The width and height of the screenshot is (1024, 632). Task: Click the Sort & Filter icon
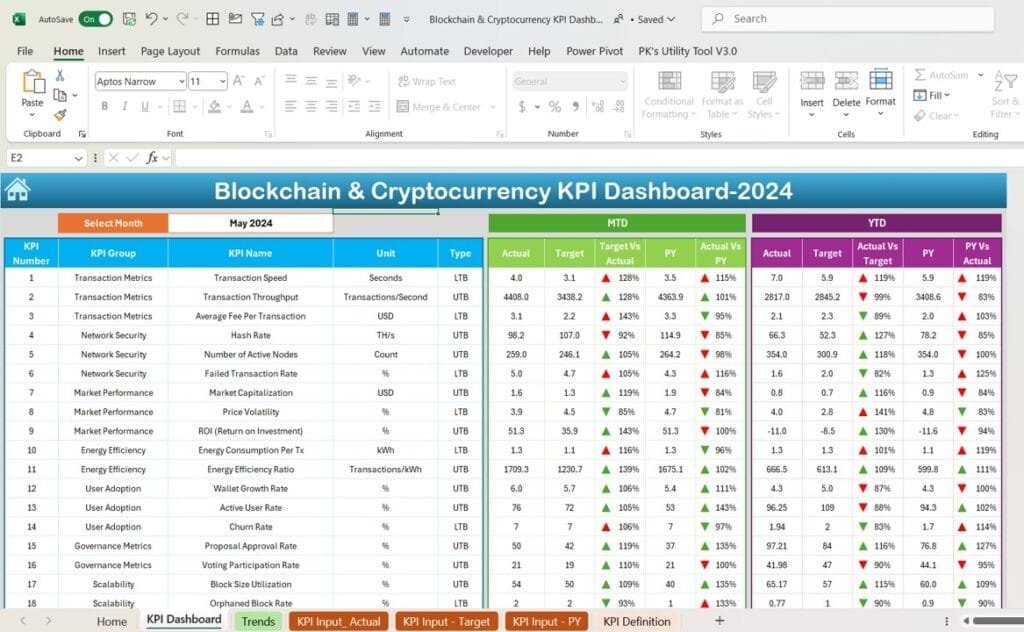1005,82
